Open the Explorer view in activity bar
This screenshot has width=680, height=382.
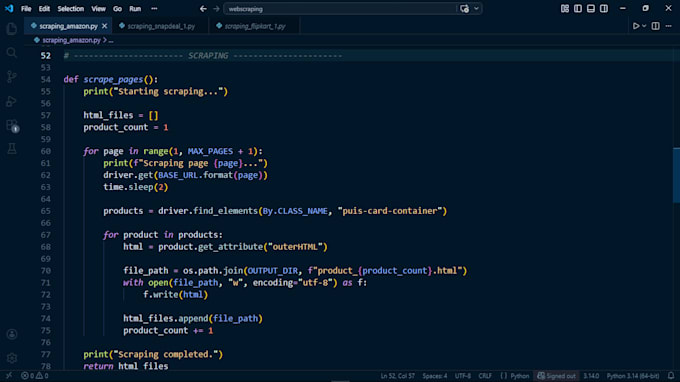click(12, 29)
